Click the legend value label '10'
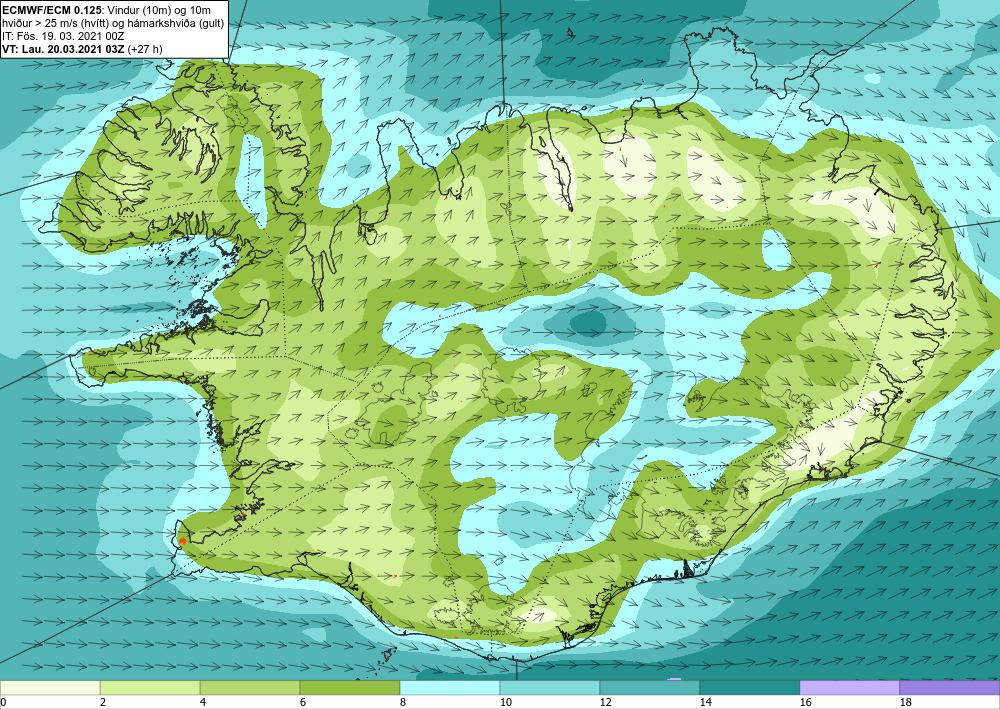 click(x=506, y=702)
